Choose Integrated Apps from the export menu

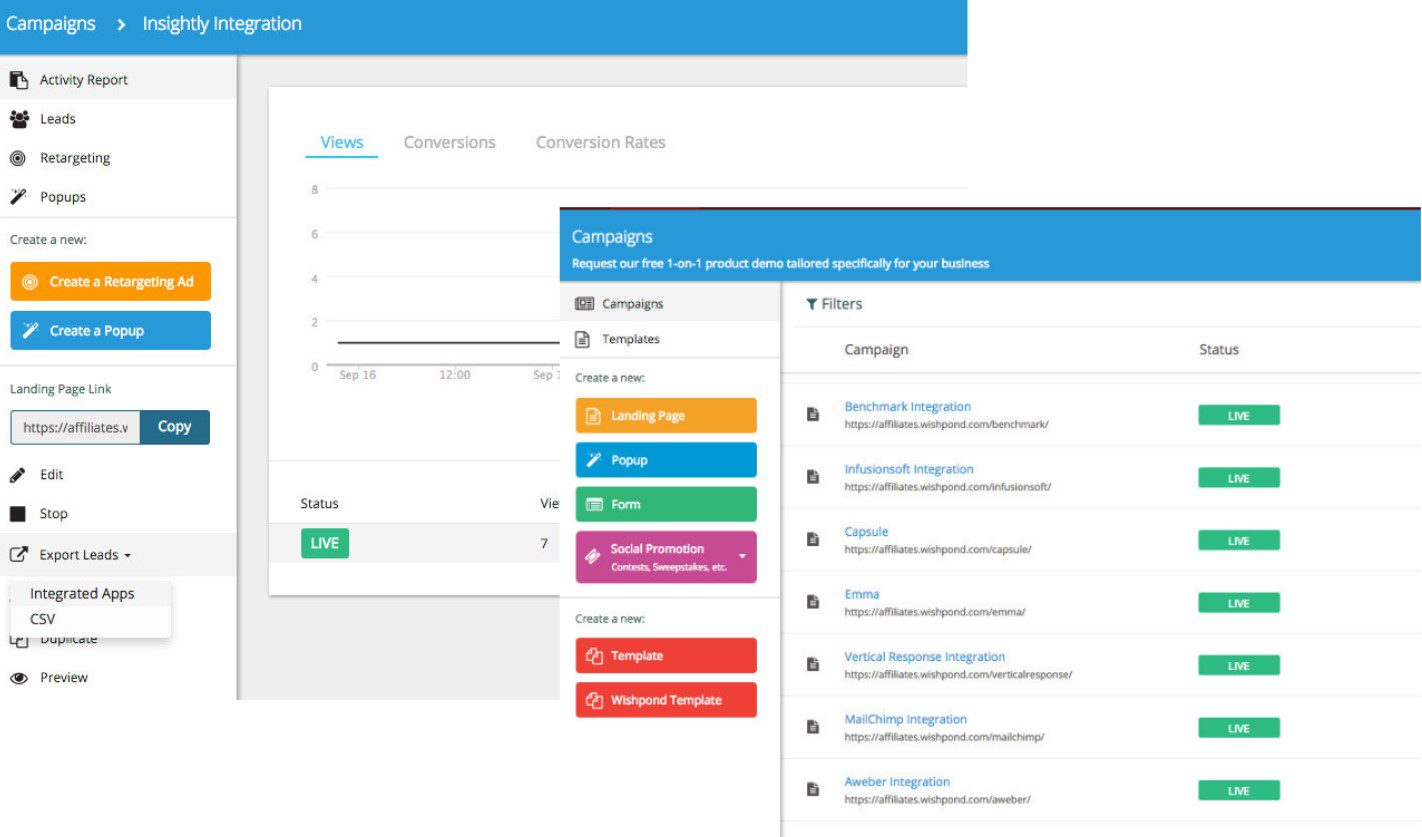click(x=82, y=594)
